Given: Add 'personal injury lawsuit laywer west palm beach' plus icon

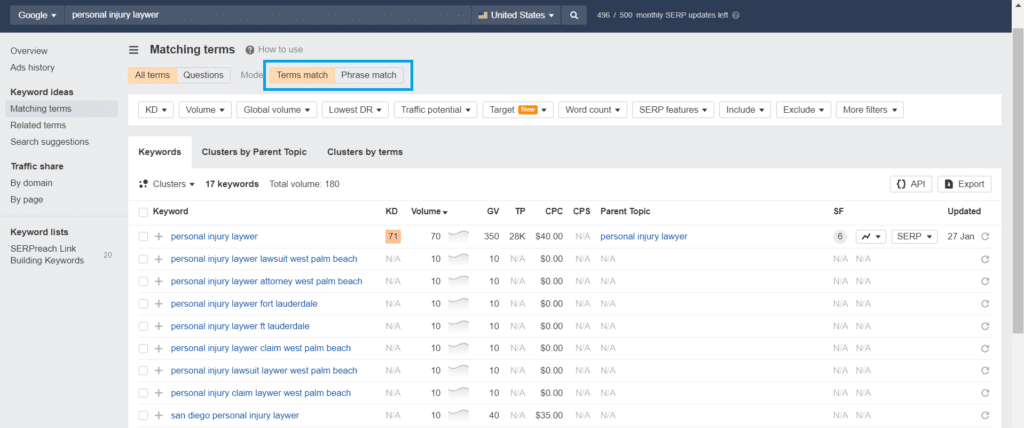Looking at the screenshot, I should click(159, 370).
